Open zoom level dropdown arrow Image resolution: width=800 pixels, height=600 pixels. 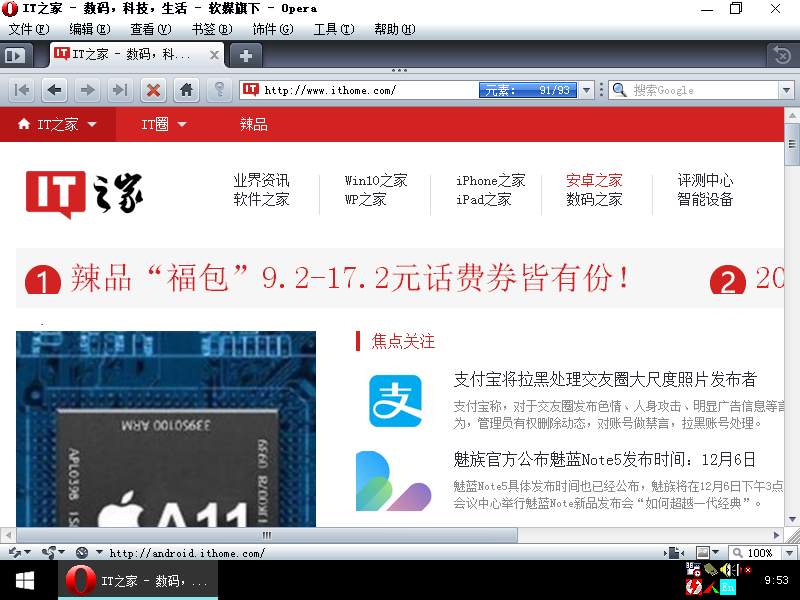(x=790, y=553)
